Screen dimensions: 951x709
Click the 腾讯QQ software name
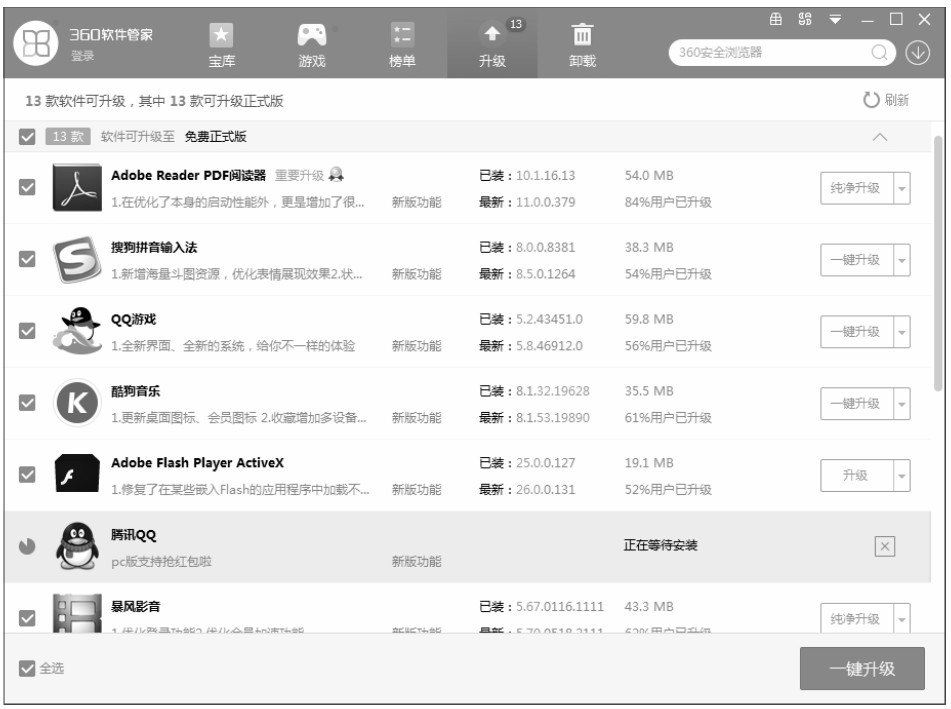pos(133,535)
